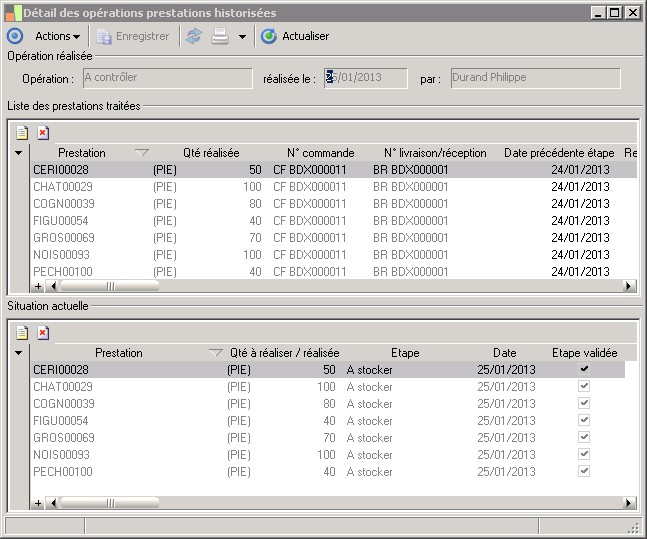Viewport: 647px width, 539px height.
Task: Open the Actions menu
Action: click(58, 36)
